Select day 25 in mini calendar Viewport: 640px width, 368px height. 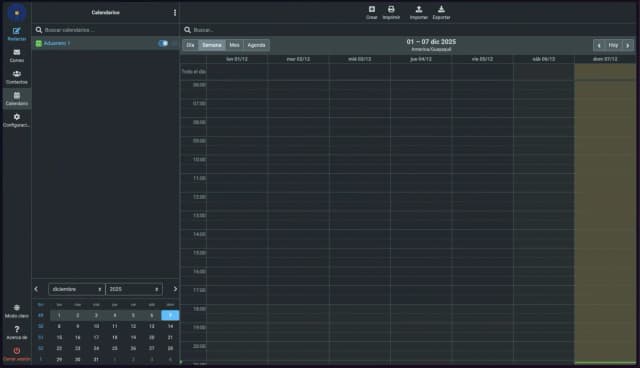point(115,348)
